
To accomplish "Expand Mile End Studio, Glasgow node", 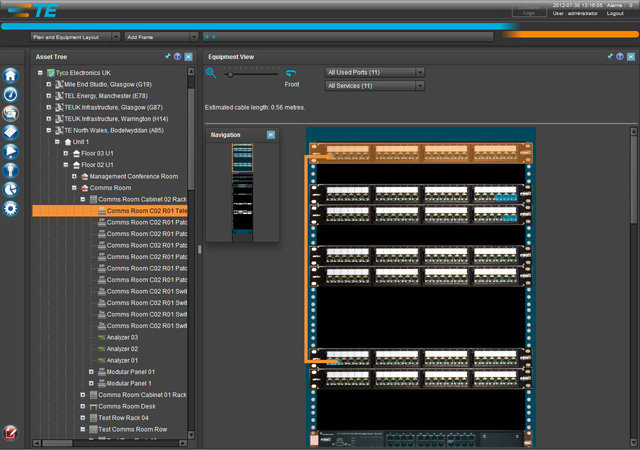I will (49, 84).
